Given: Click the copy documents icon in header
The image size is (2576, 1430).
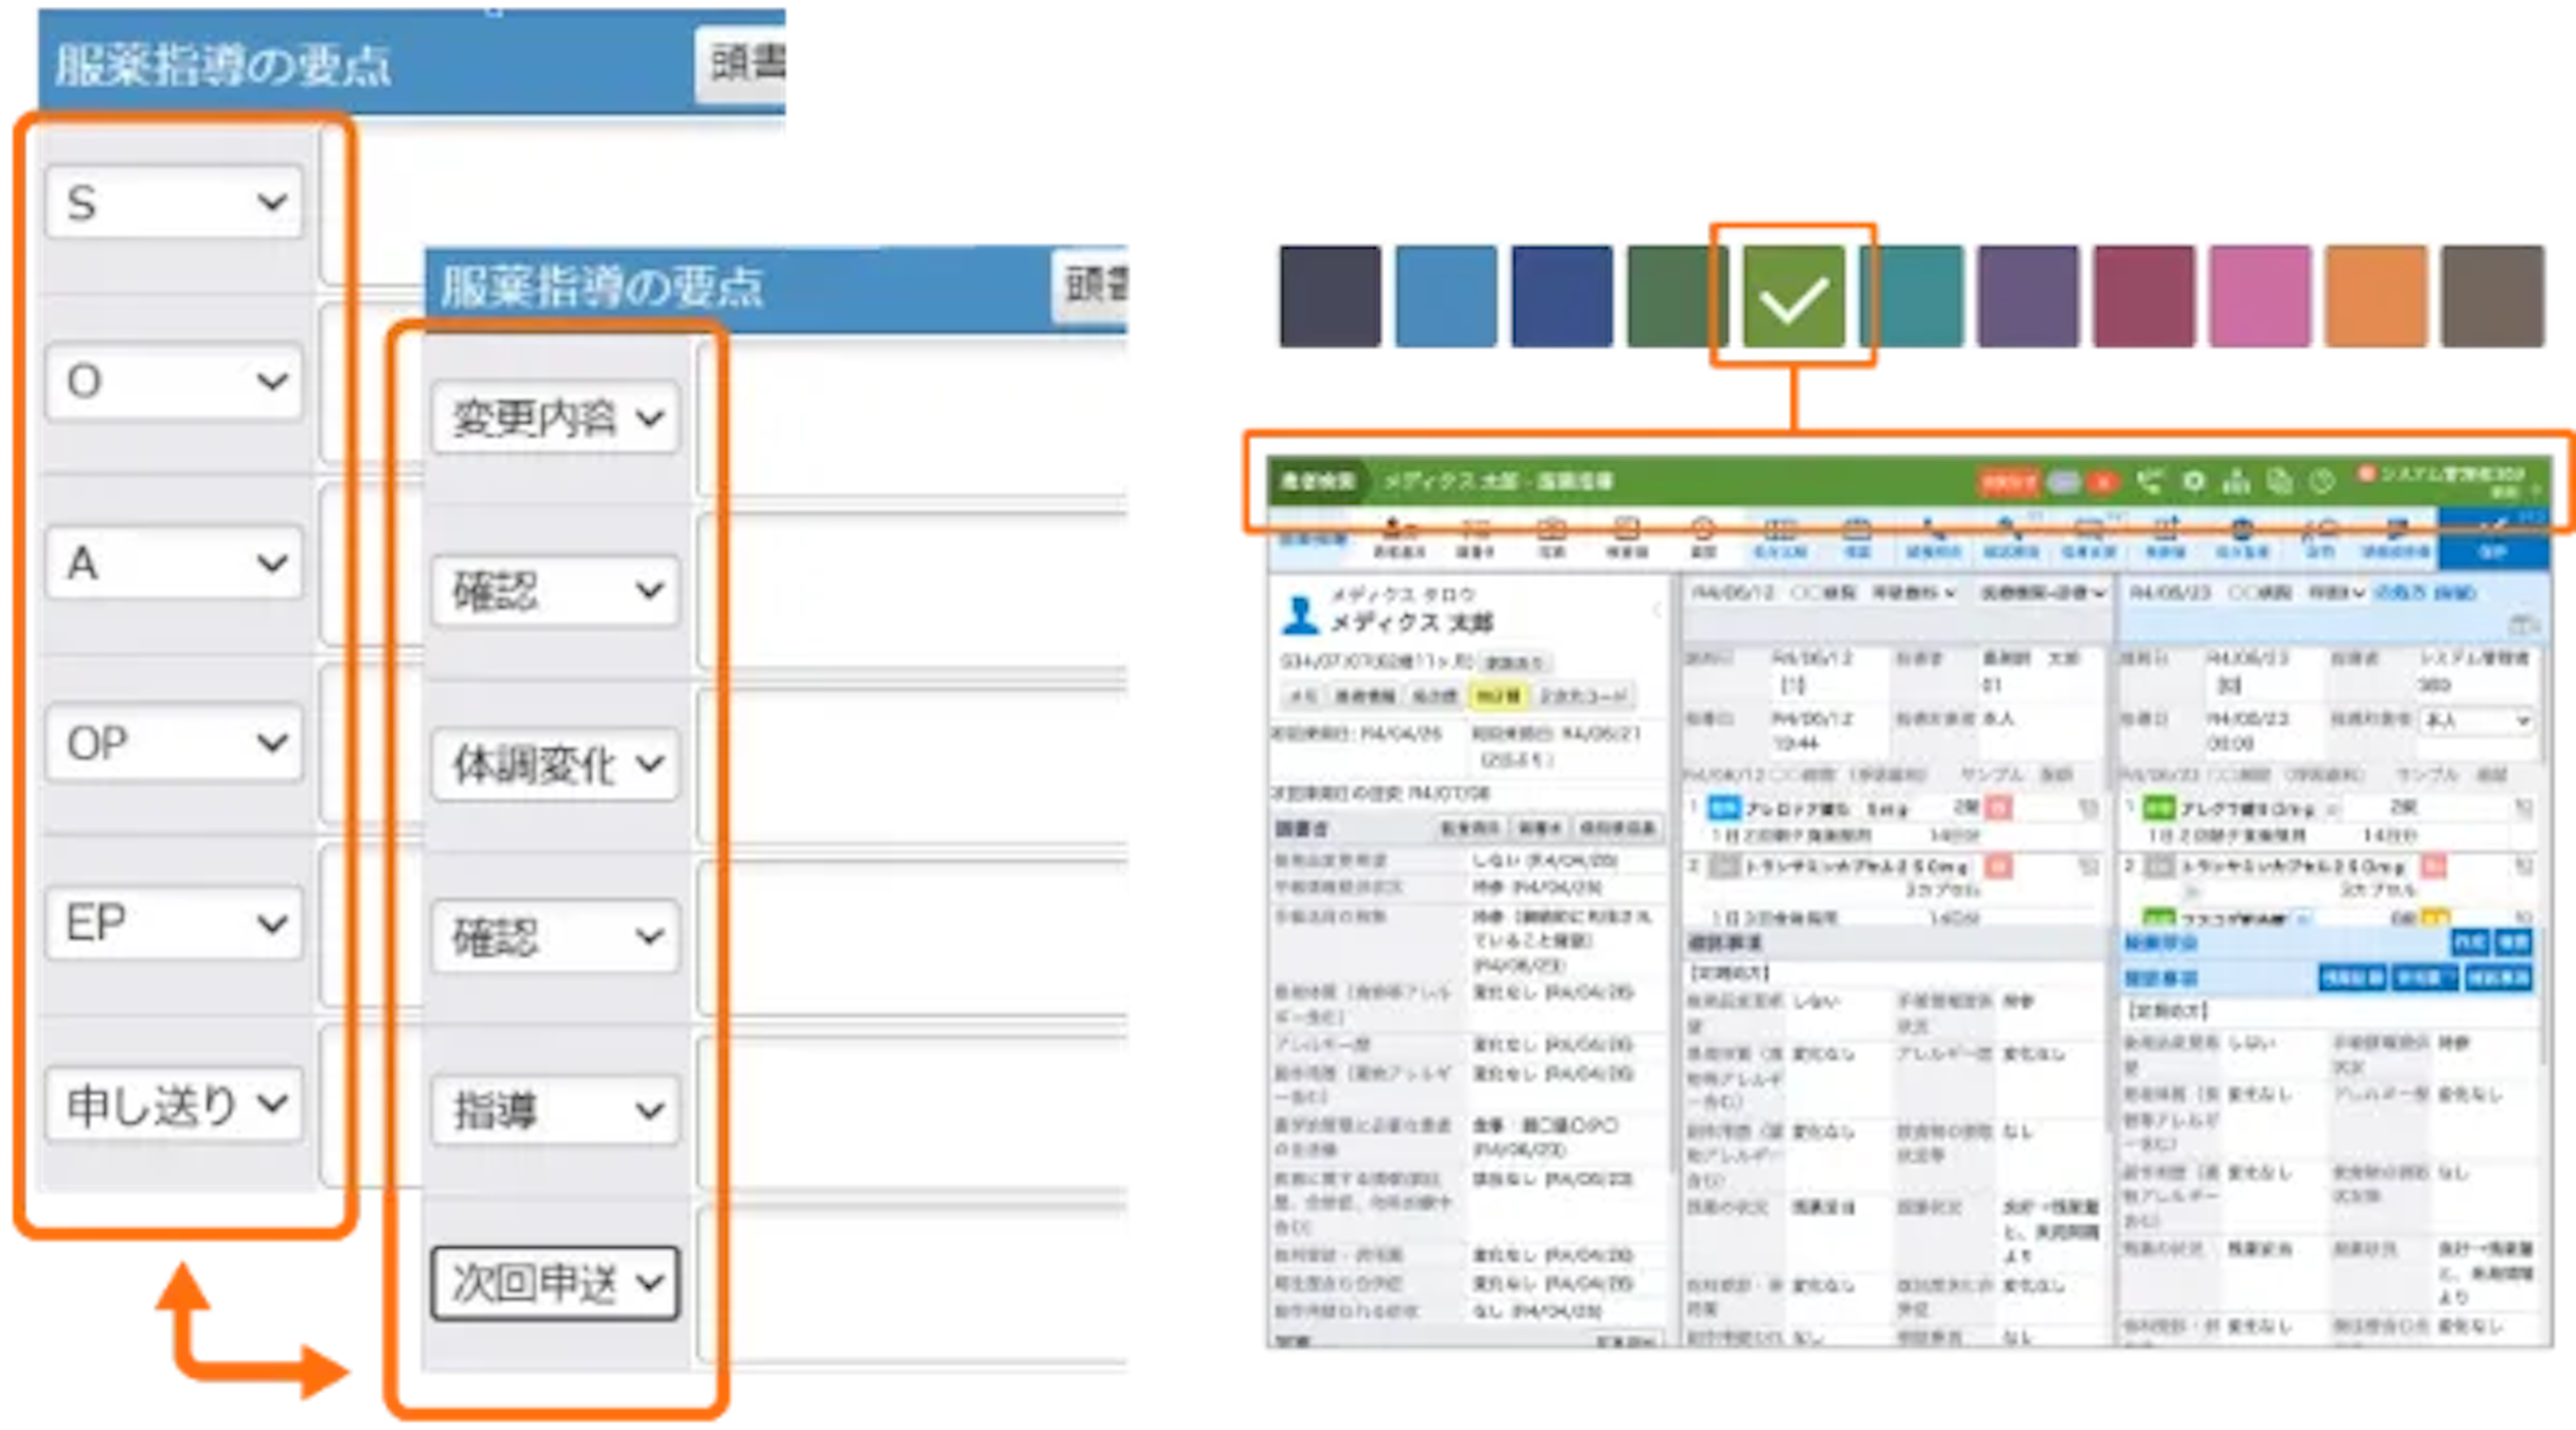Looking at the screenshot, I should coord(2279,482).
